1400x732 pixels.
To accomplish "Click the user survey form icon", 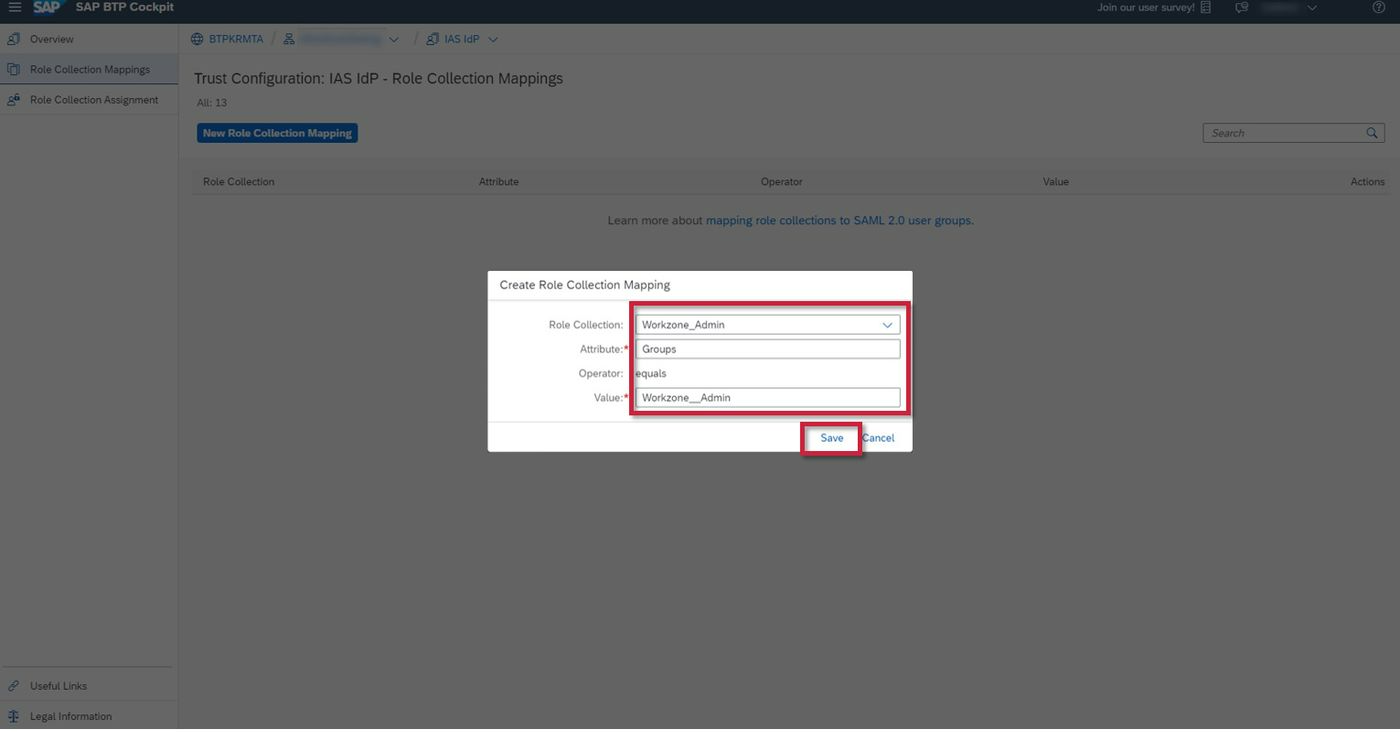I will 1206,8.
